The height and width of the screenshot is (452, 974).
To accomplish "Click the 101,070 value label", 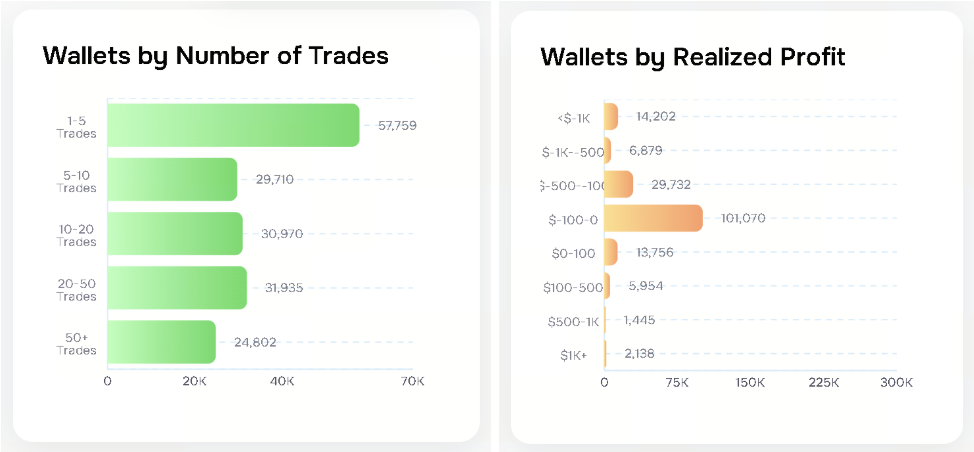I will point(742,218).
